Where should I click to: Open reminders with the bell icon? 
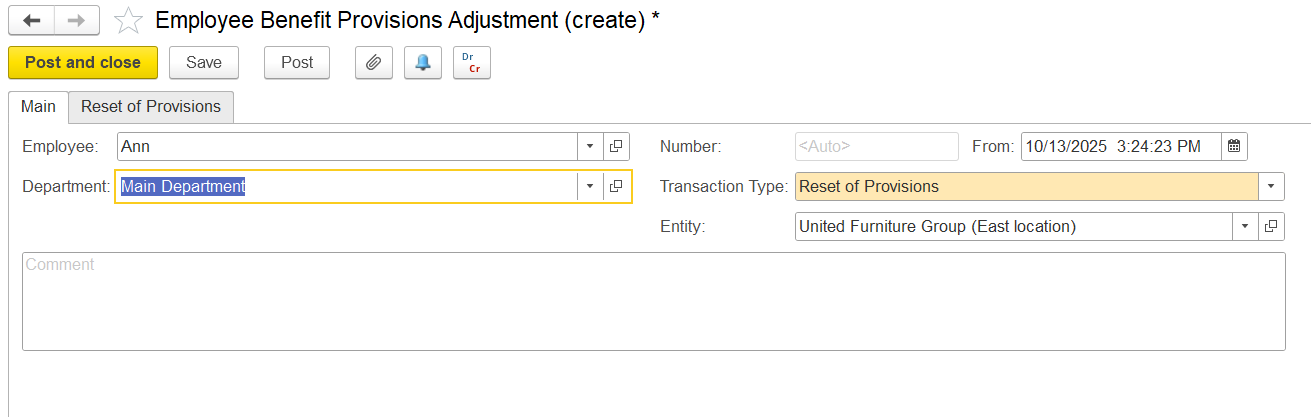coord(423,62)
